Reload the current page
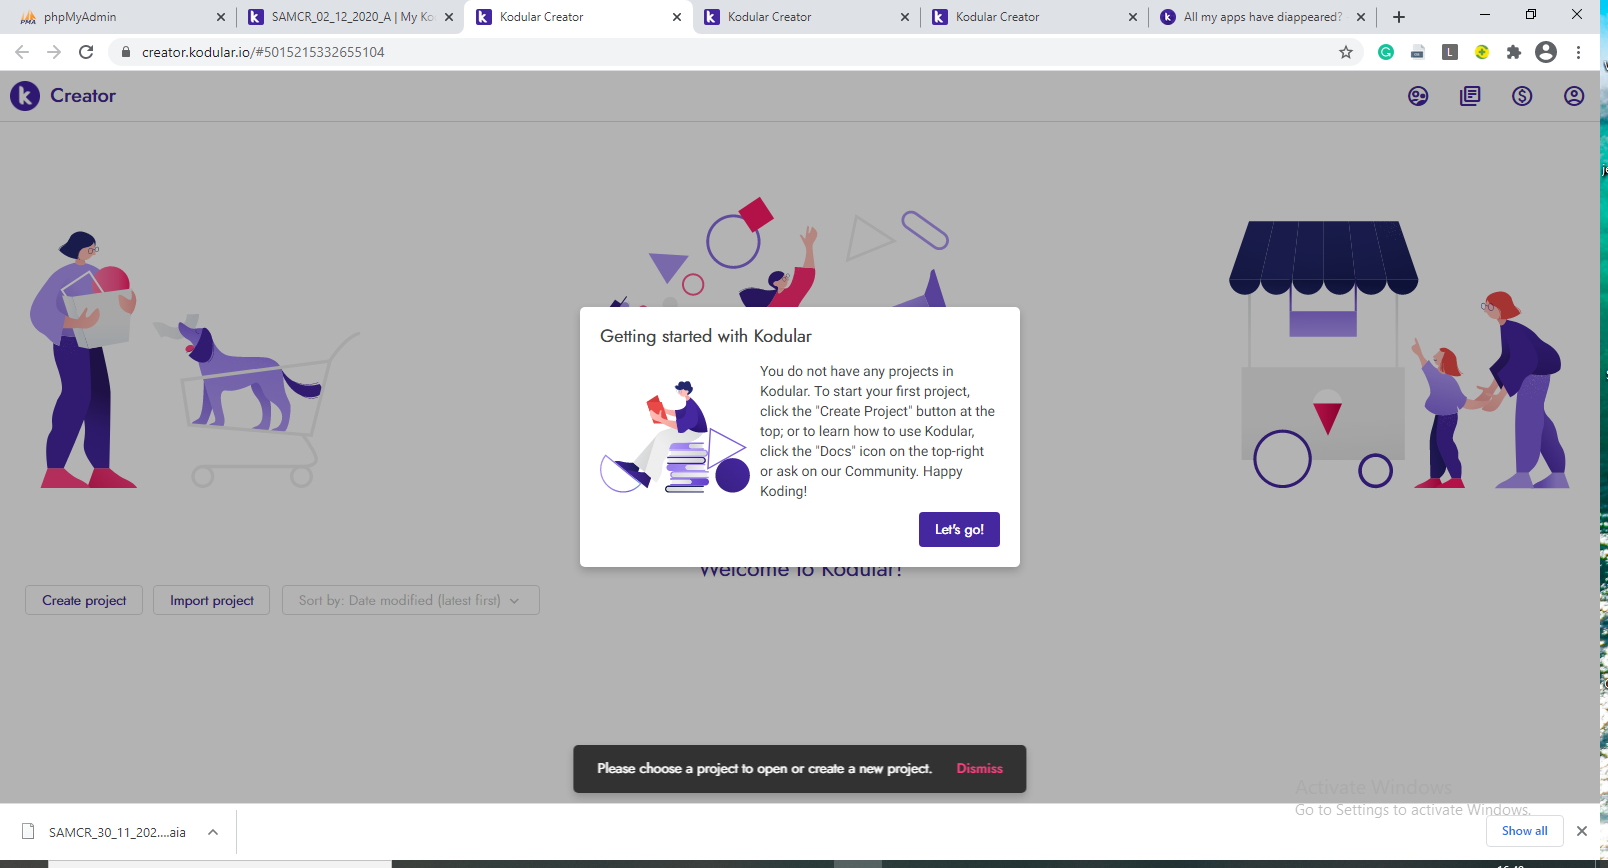The width and height of the screenshot is (1608, 868). tap(86, 52)
